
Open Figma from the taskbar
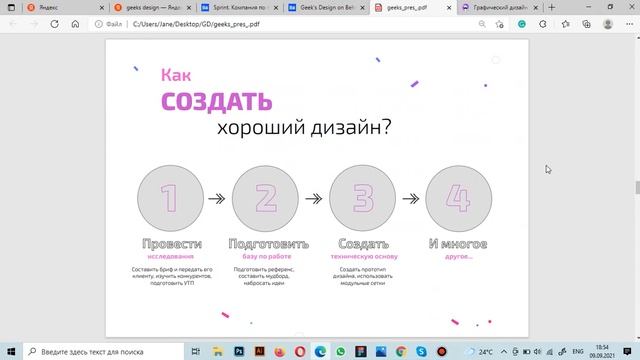pos(361,351)
